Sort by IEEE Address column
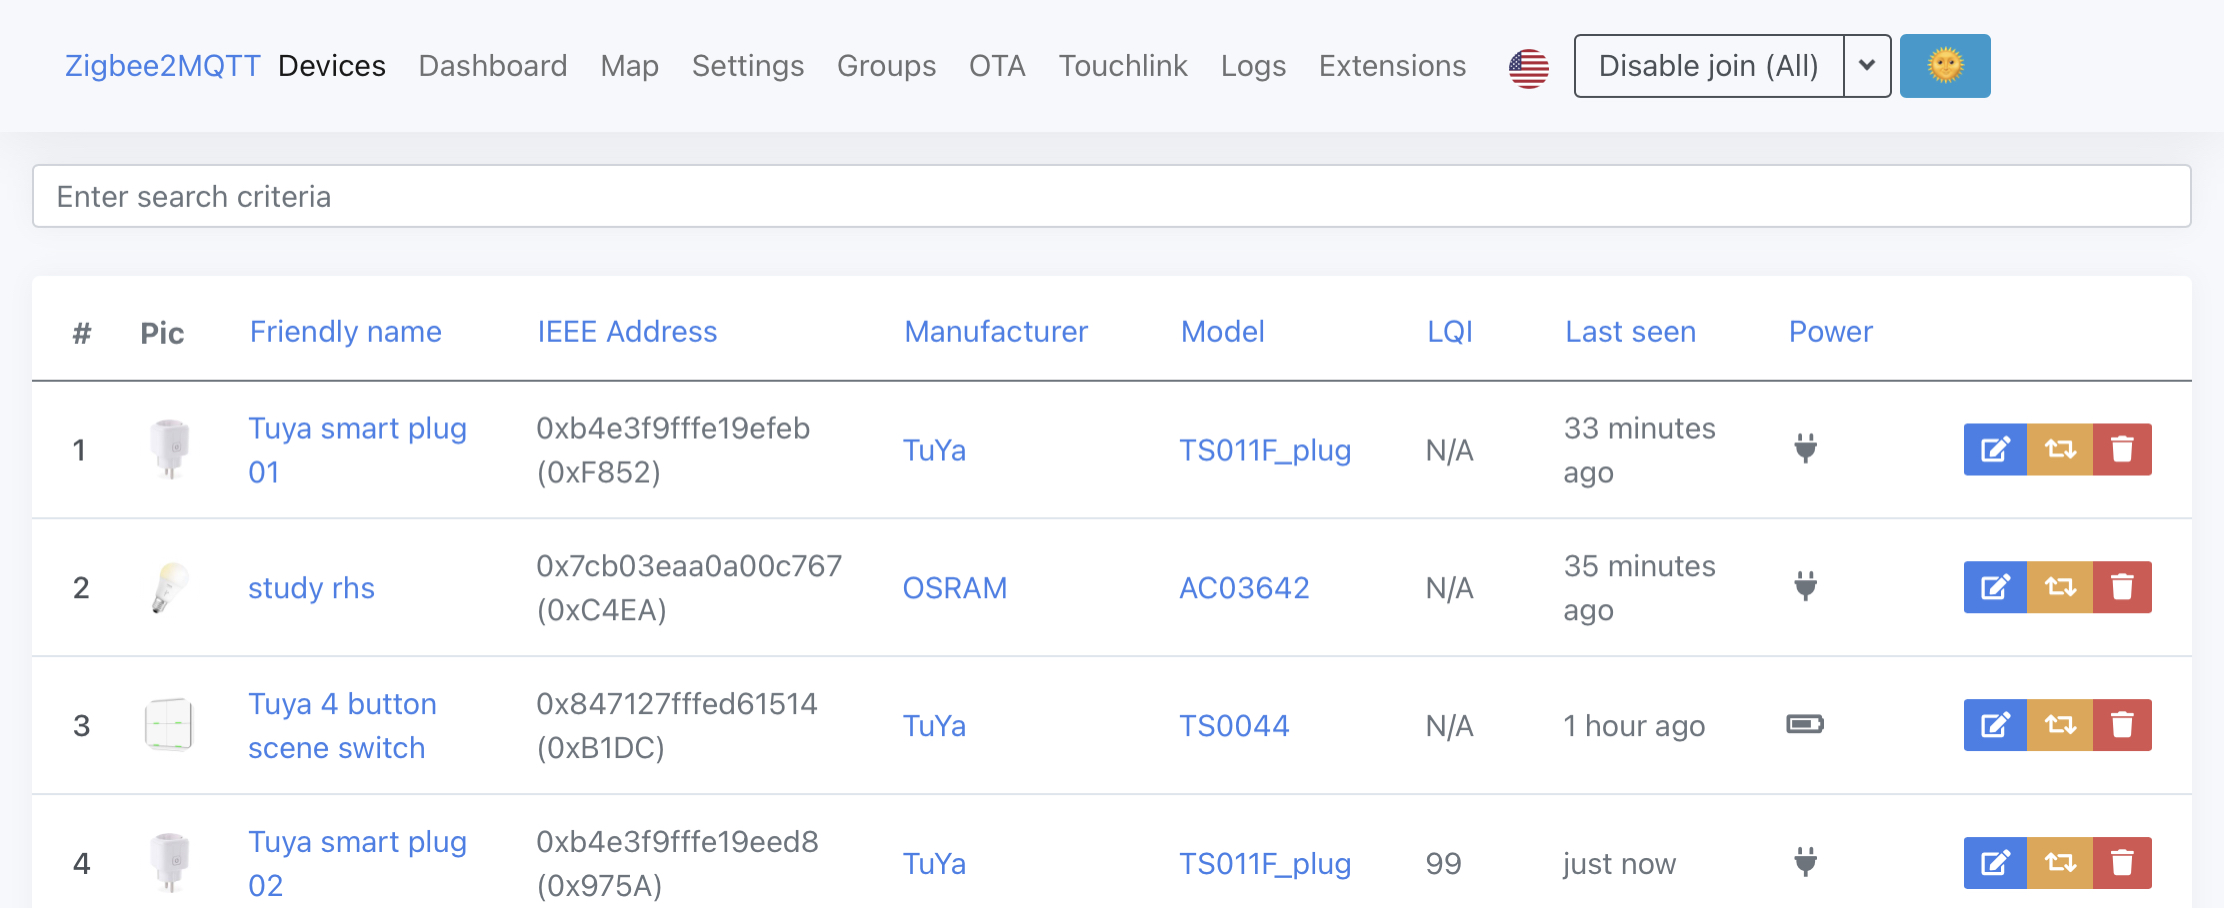The image size is (2224, 908). pos(627,331)
